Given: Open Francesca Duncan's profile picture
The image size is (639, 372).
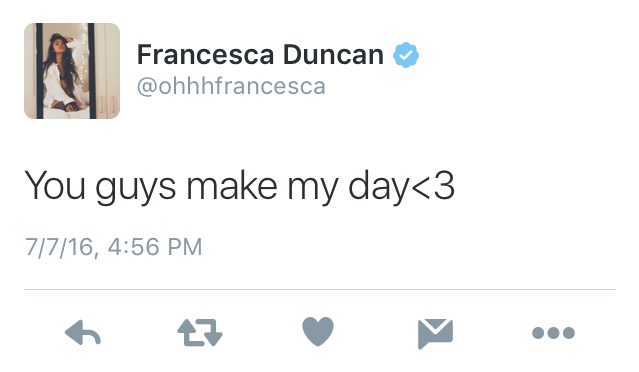Looking at the screenshot, I should point(72,71).
